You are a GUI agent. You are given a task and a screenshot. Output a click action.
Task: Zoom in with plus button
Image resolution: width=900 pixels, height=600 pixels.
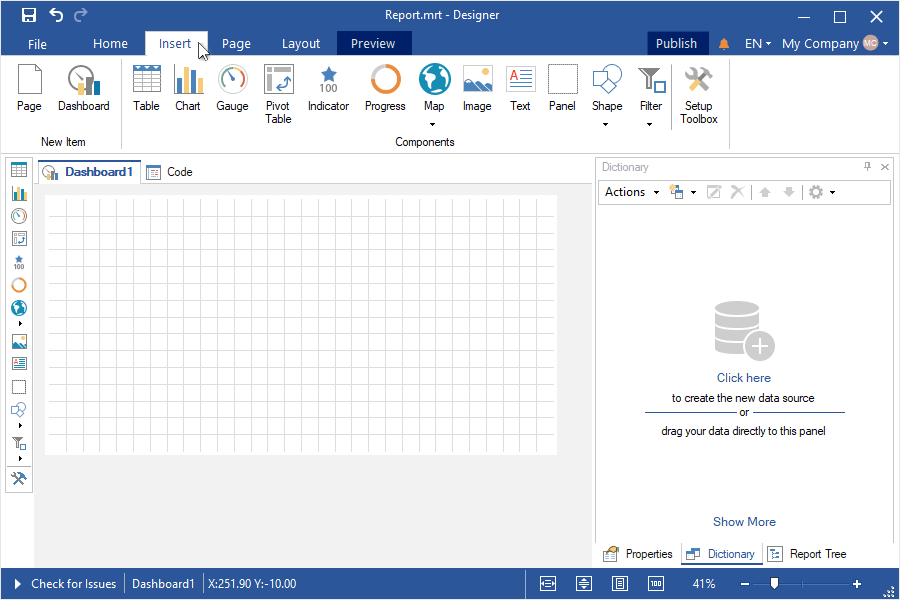(x=857, y=584)
